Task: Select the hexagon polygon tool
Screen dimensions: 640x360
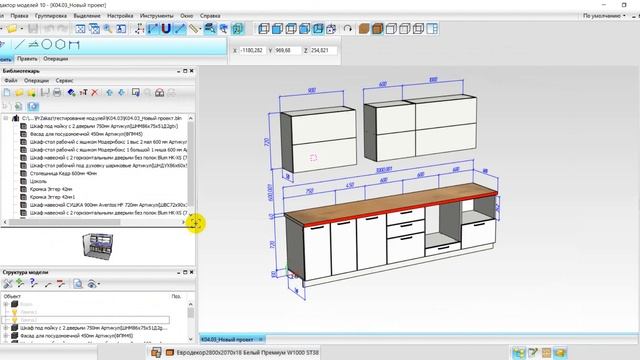Action: click(60, 44)
